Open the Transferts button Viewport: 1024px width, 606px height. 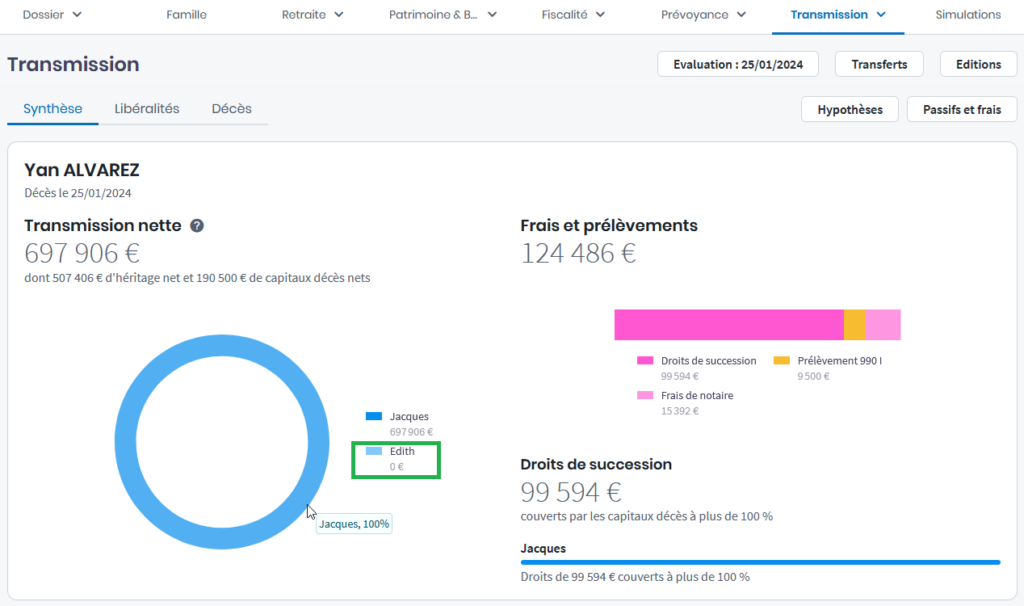tap(879, 64)
